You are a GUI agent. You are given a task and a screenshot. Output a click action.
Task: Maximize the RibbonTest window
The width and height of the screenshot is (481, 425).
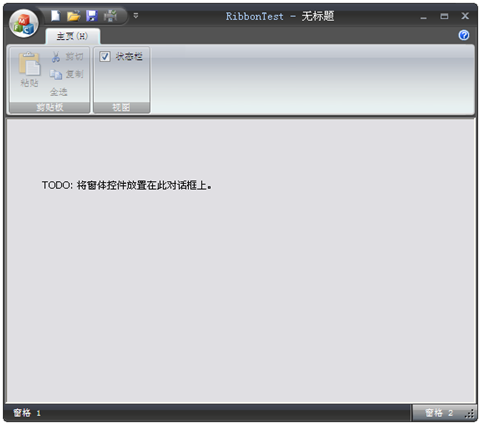pos(444,16)
